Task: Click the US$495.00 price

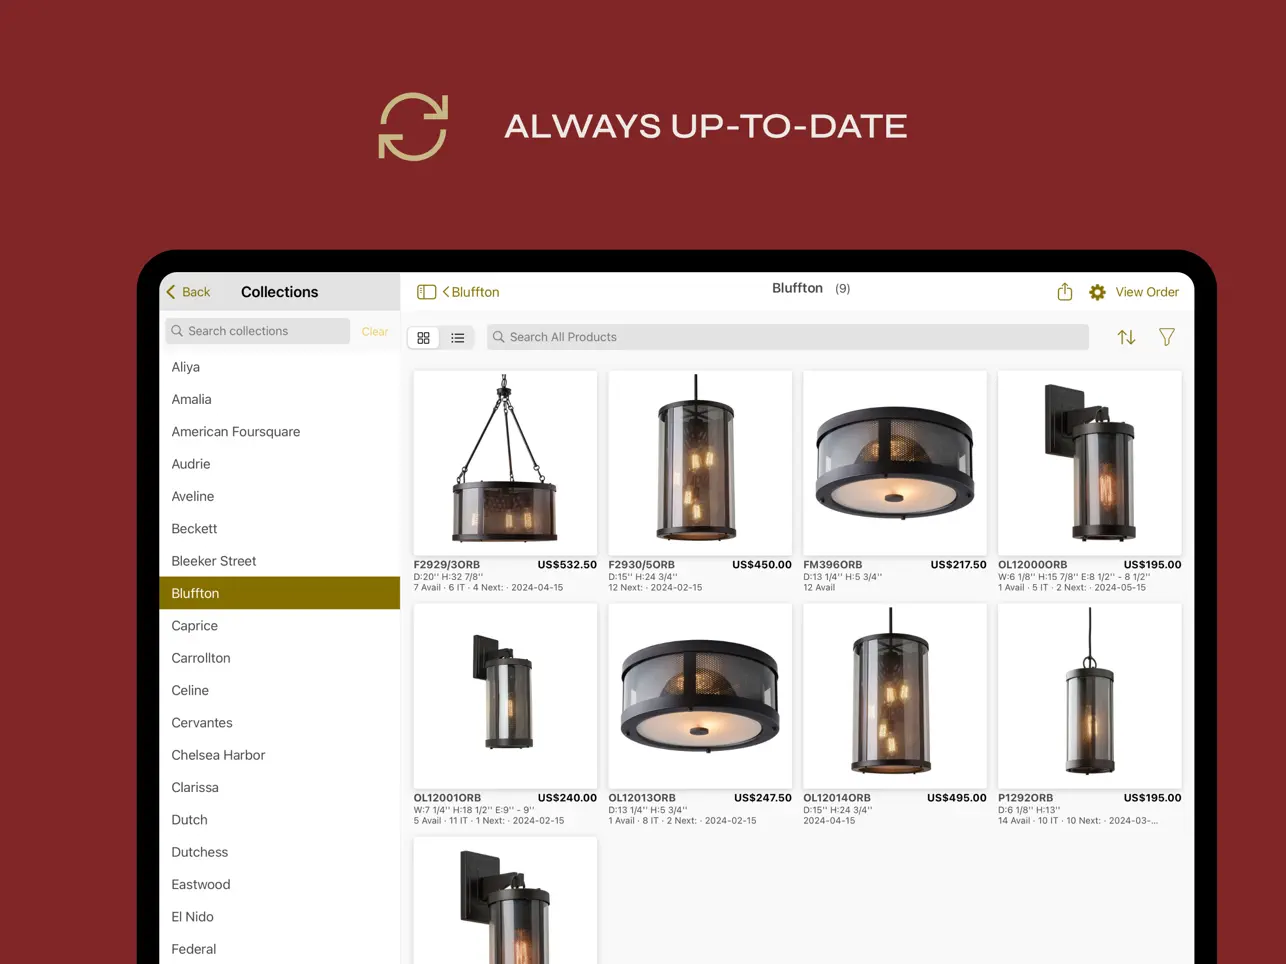Action: [x=957, y=798]
